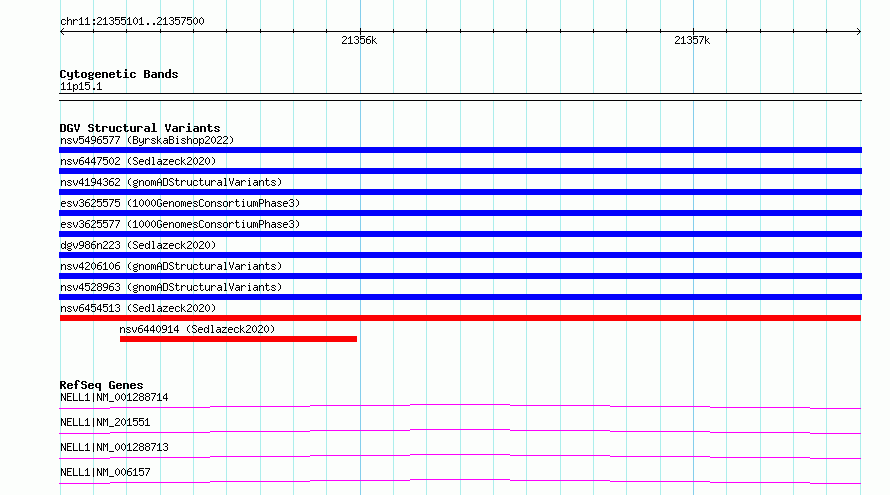Click the right arrow end of ruler
The image size is (890, 495).
coord(858,31)
